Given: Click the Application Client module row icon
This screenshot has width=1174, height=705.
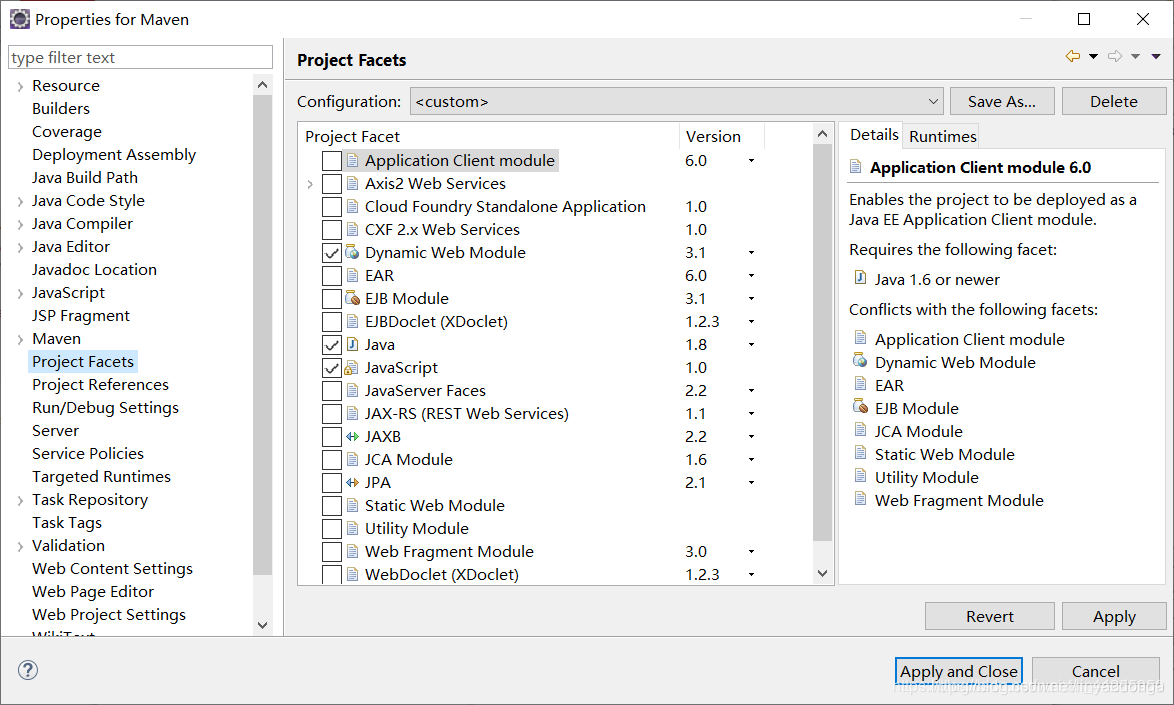Looking at the screenshot, I should (352, 160).
